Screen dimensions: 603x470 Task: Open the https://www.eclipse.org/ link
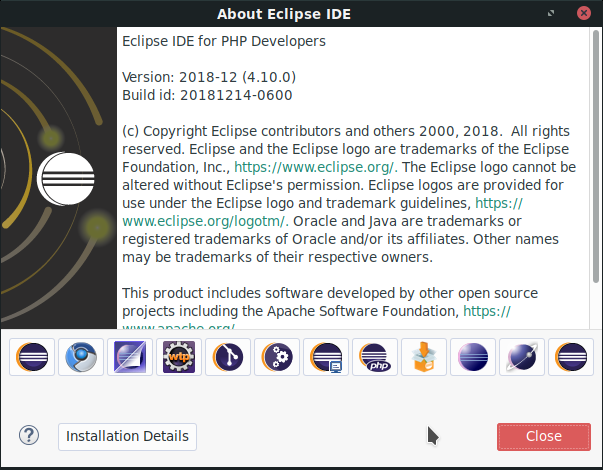(315, 167)
